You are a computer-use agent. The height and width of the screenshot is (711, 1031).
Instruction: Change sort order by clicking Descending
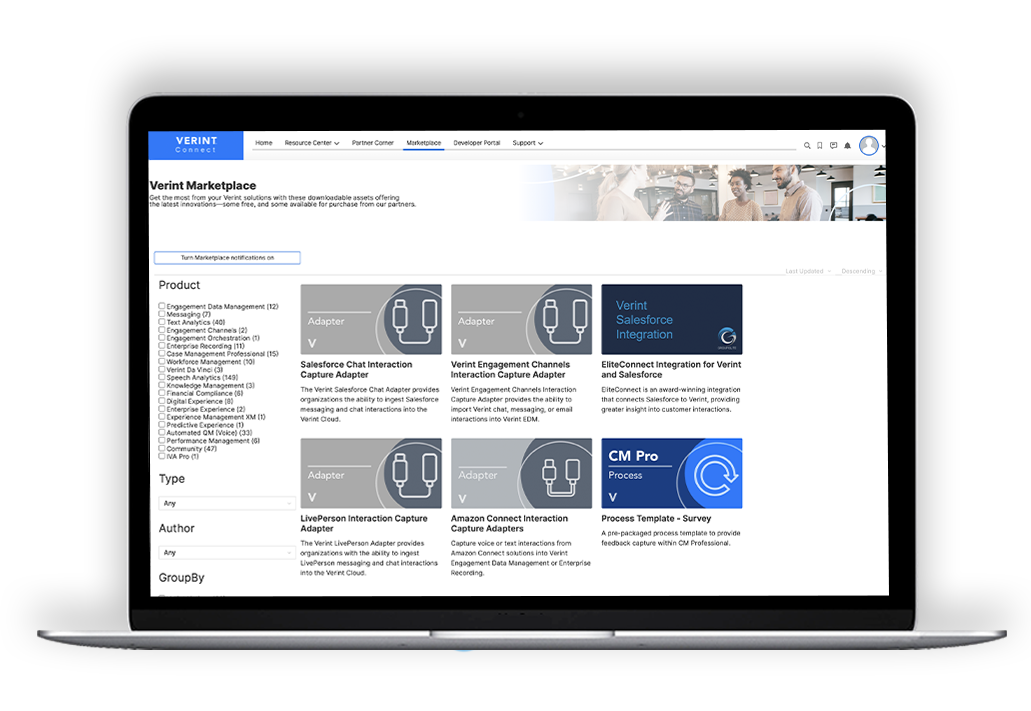859,270
